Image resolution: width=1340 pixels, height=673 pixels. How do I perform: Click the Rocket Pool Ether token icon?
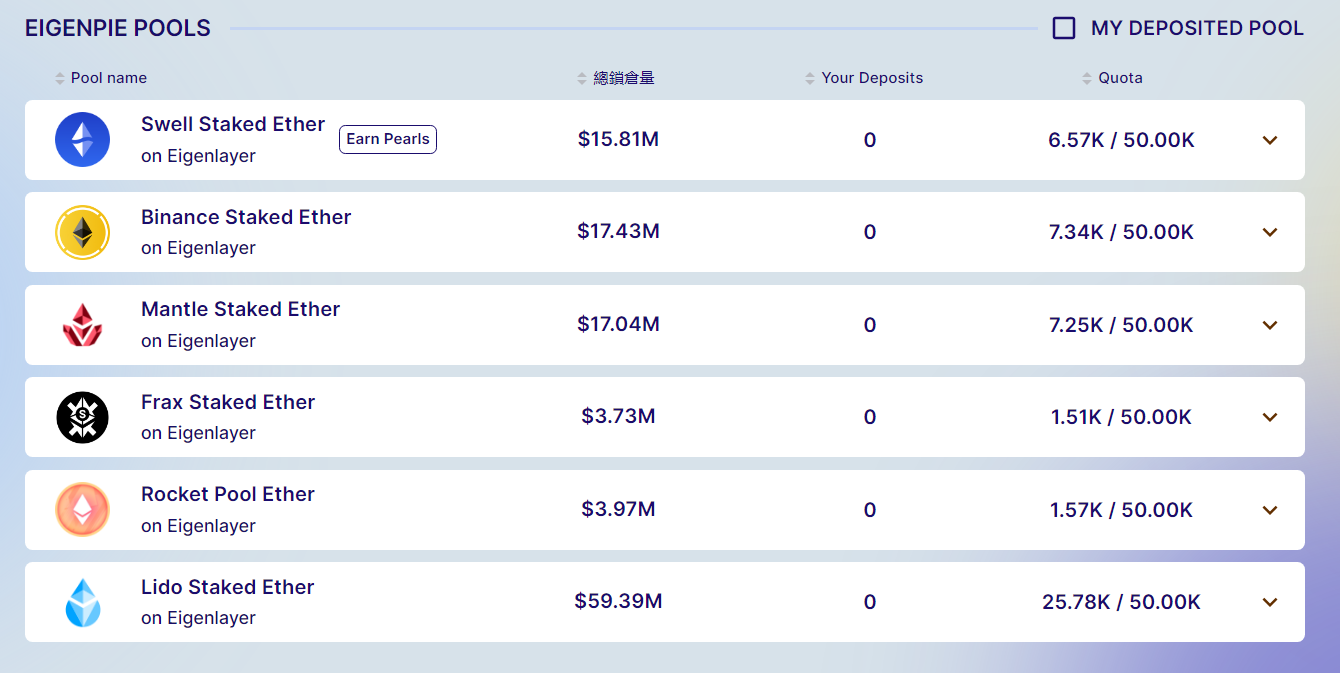point(82,510)
